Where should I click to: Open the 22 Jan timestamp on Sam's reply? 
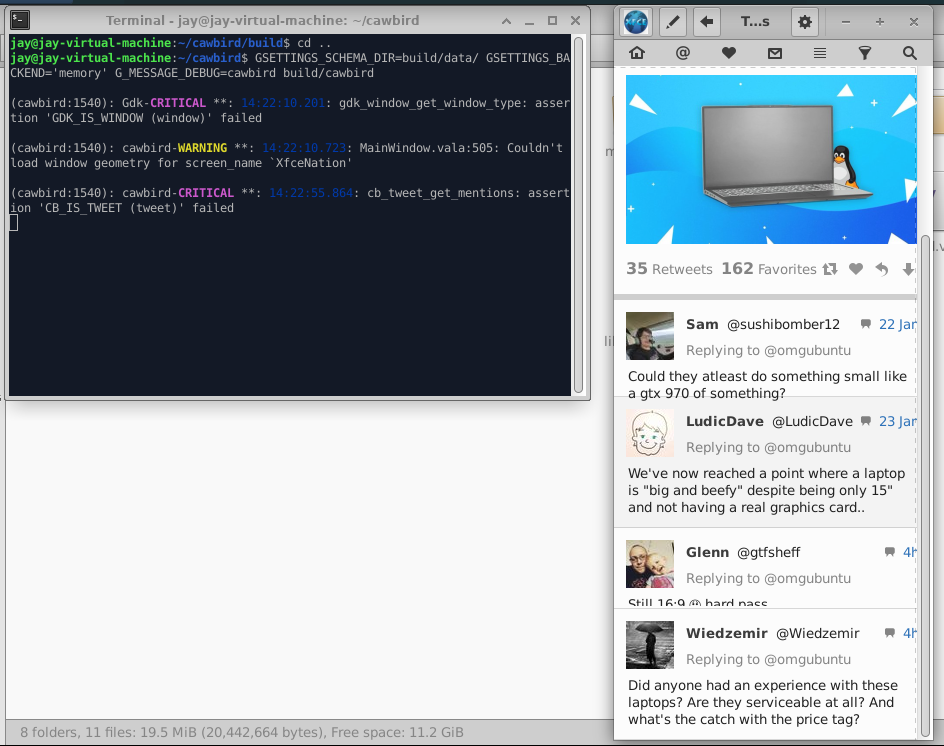point(897,325)
